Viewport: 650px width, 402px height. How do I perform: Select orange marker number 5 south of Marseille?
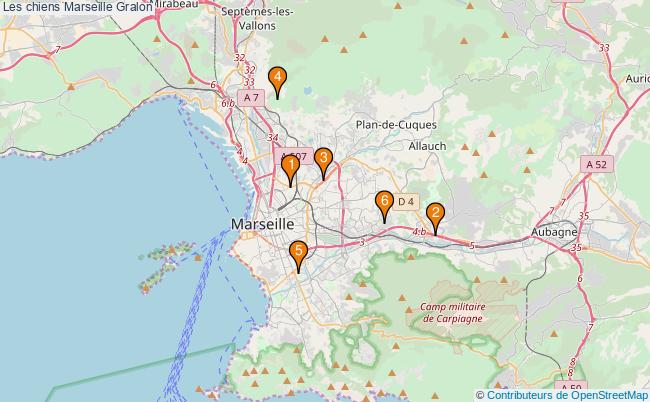297,253
